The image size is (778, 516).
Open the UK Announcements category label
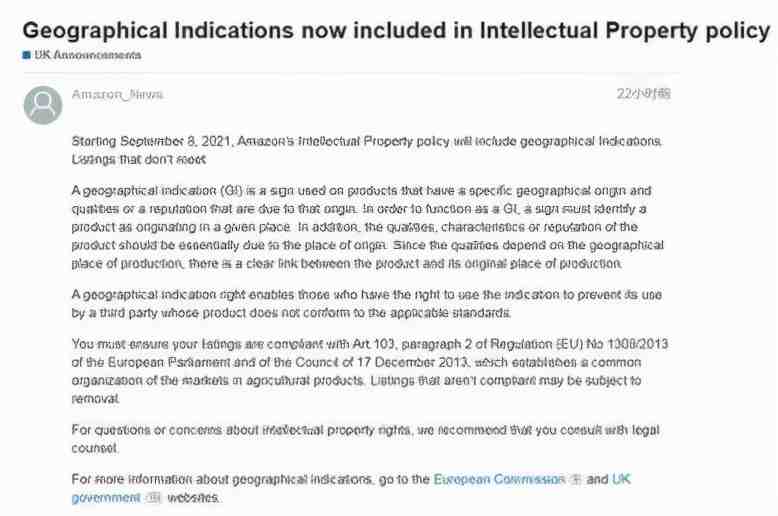(x=87, y=55)
